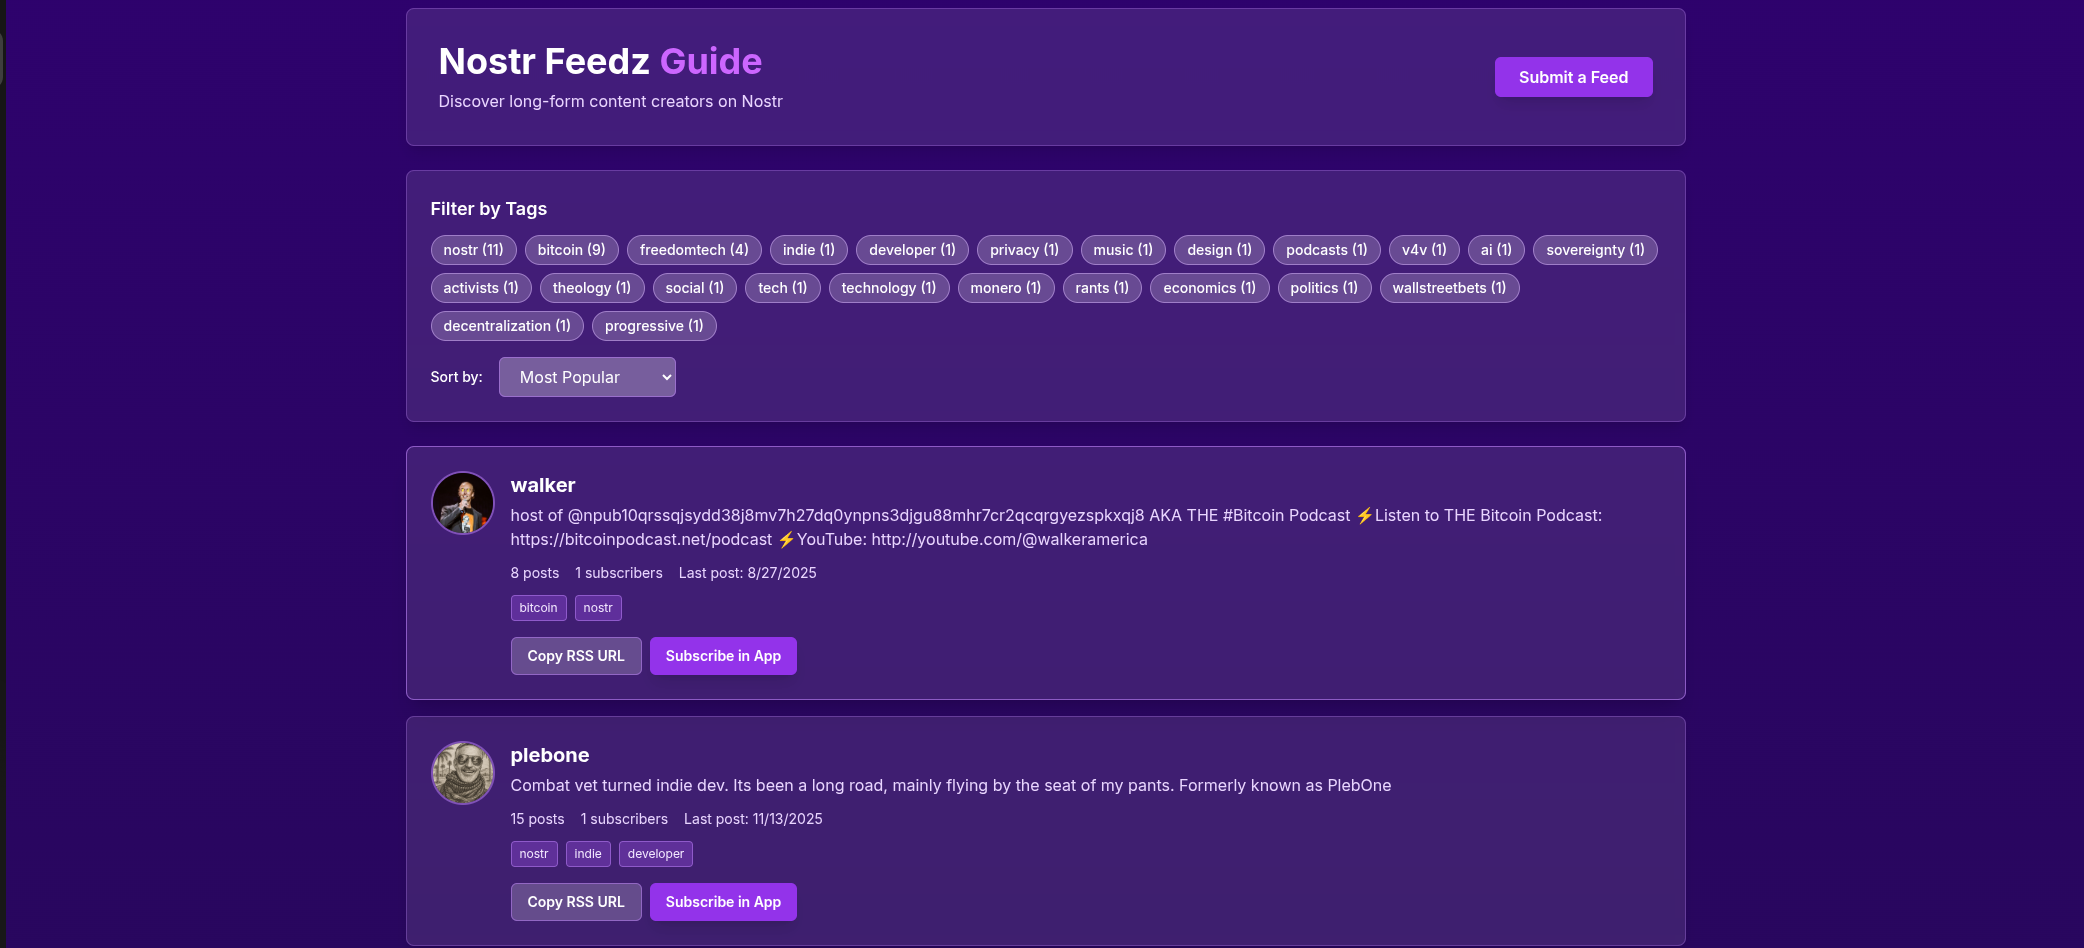Filter by the podcasts (1) tag
This screenshot has width=2084, height=948.
(1326, 250)
